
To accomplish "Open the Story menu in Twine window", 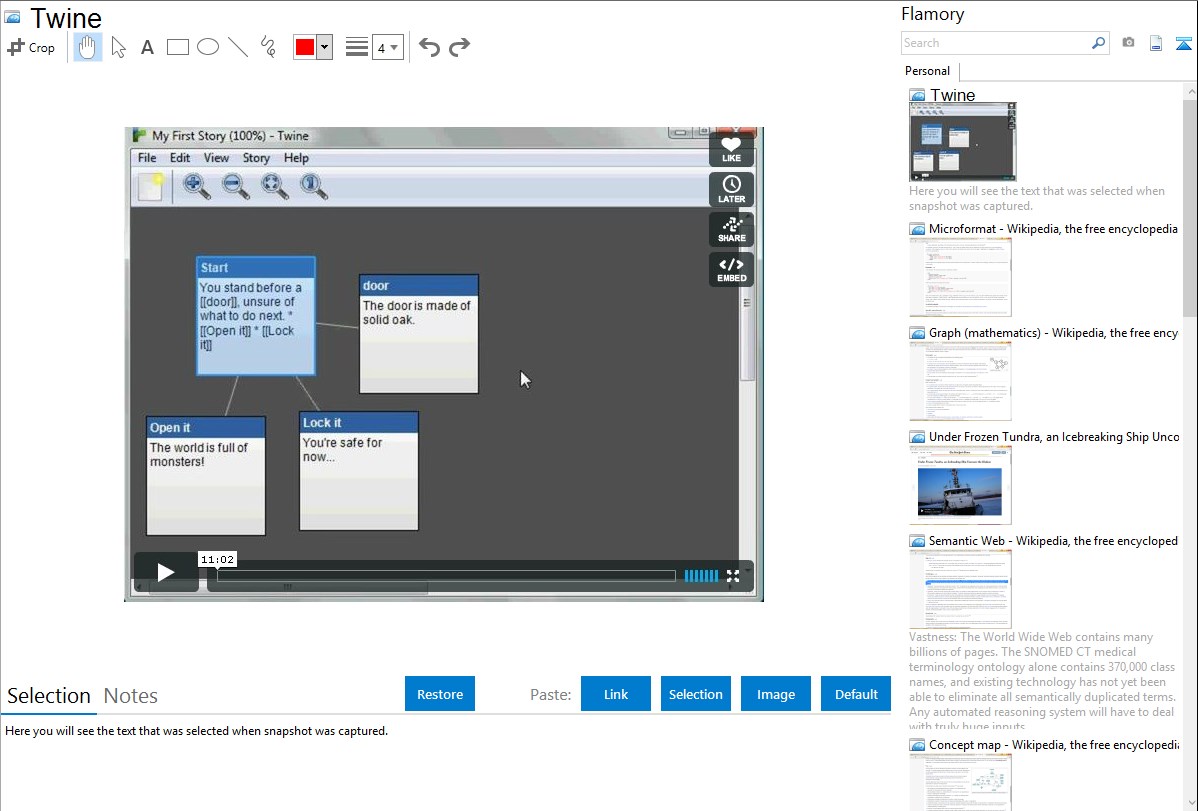I will (256, 158).
